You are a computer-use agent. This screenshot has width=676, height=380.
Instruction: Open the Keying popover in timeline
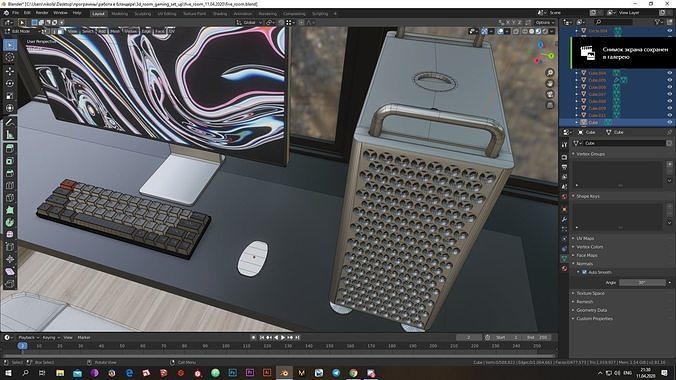point(50,338)
